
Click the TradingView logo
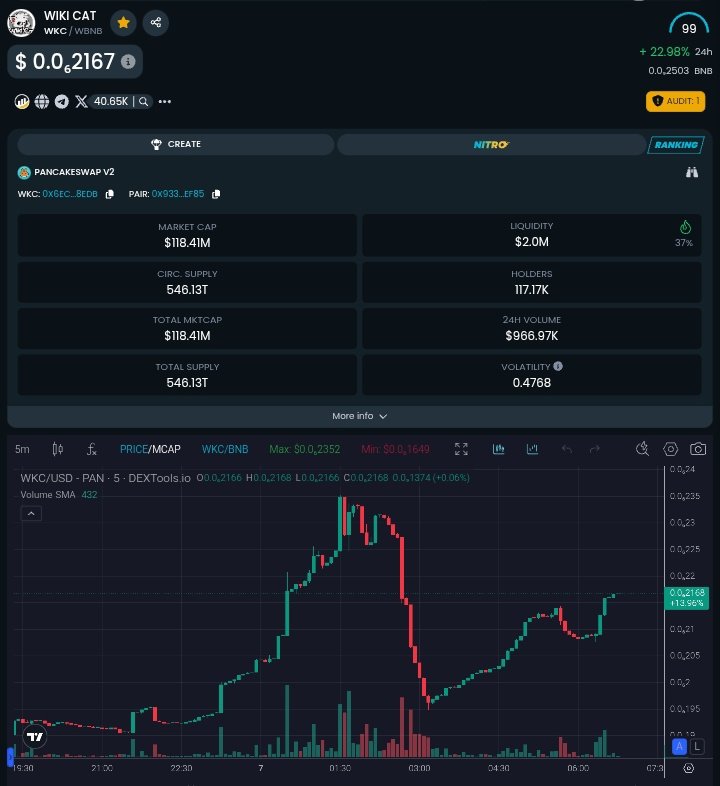(x=35, y=736)
